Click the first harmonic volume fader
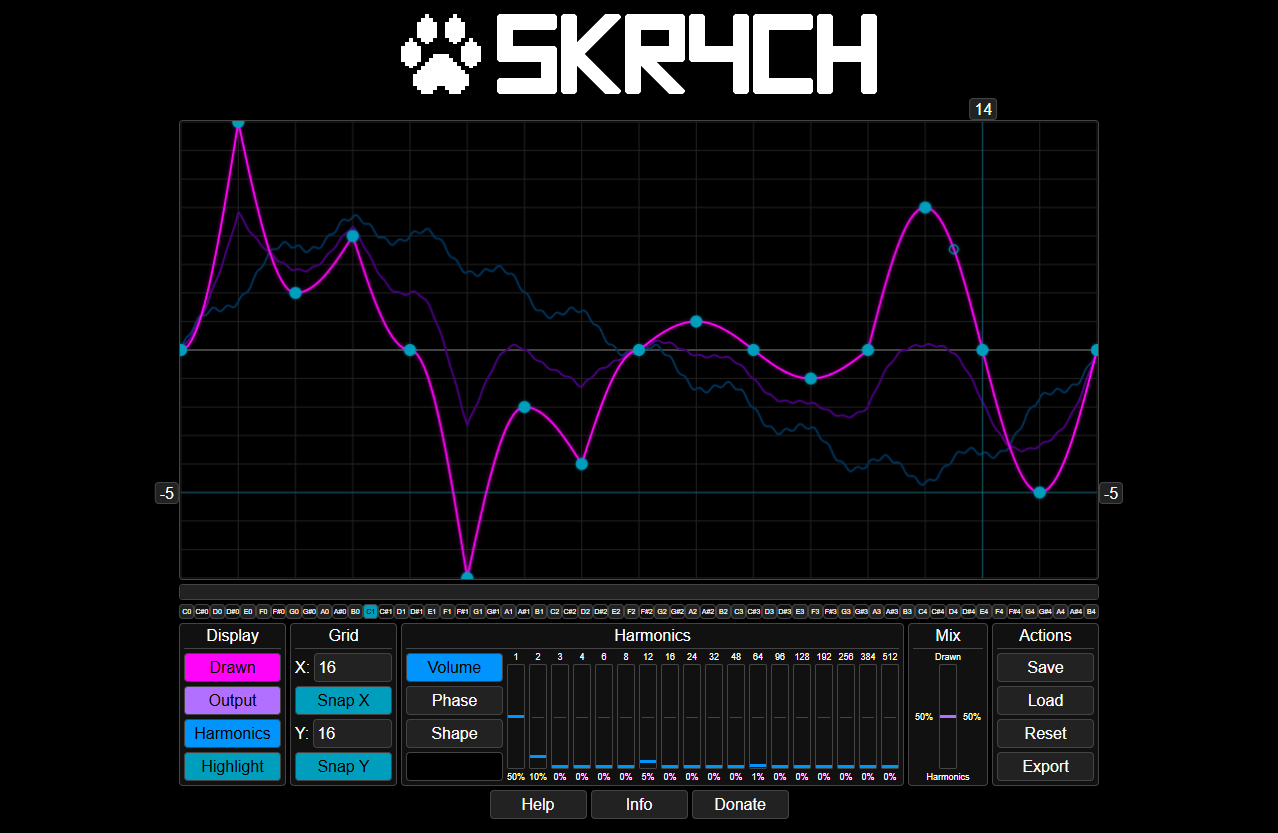 tap(515, 716)
